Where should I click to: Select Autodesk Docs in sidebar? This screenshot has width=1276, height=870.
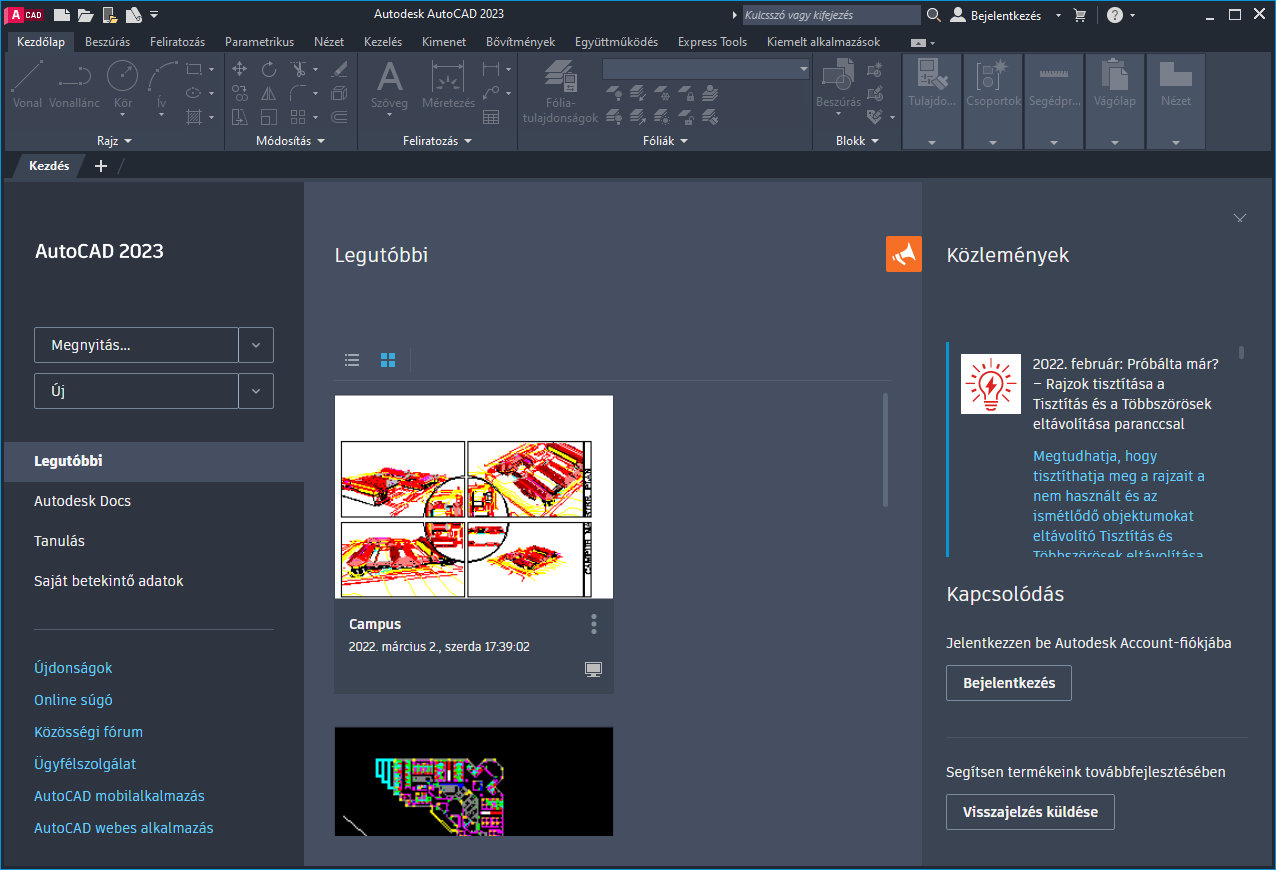[82, 501]
